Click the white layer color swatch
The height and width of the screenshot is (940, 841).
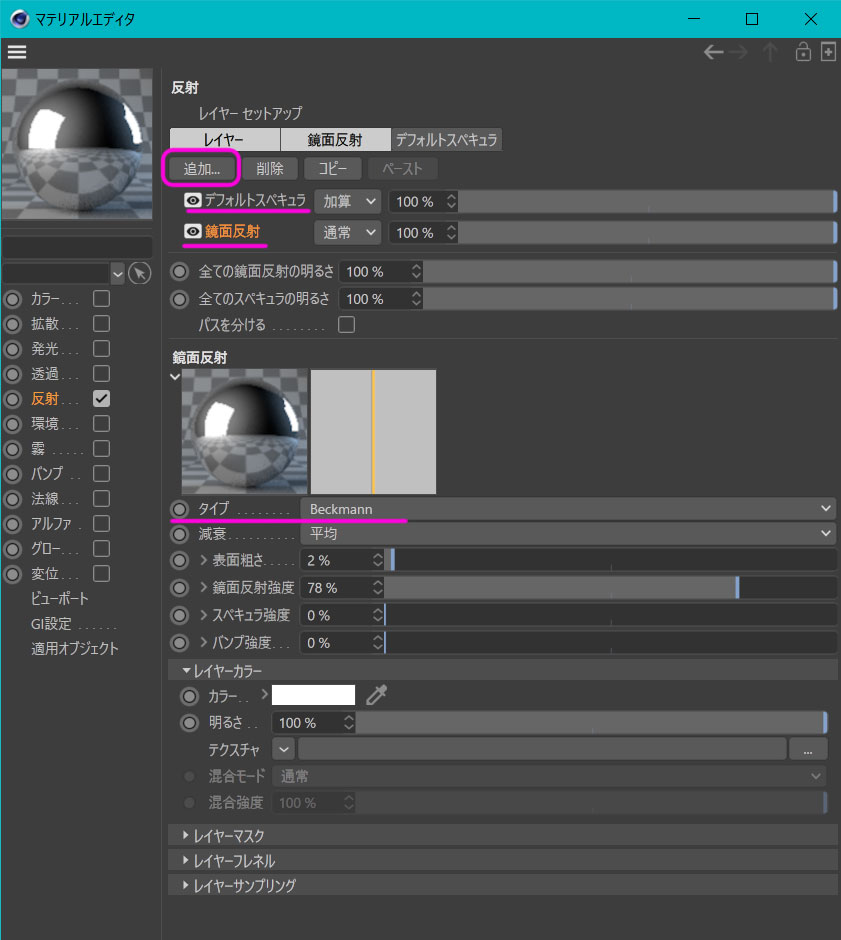(x=313, y=695)
